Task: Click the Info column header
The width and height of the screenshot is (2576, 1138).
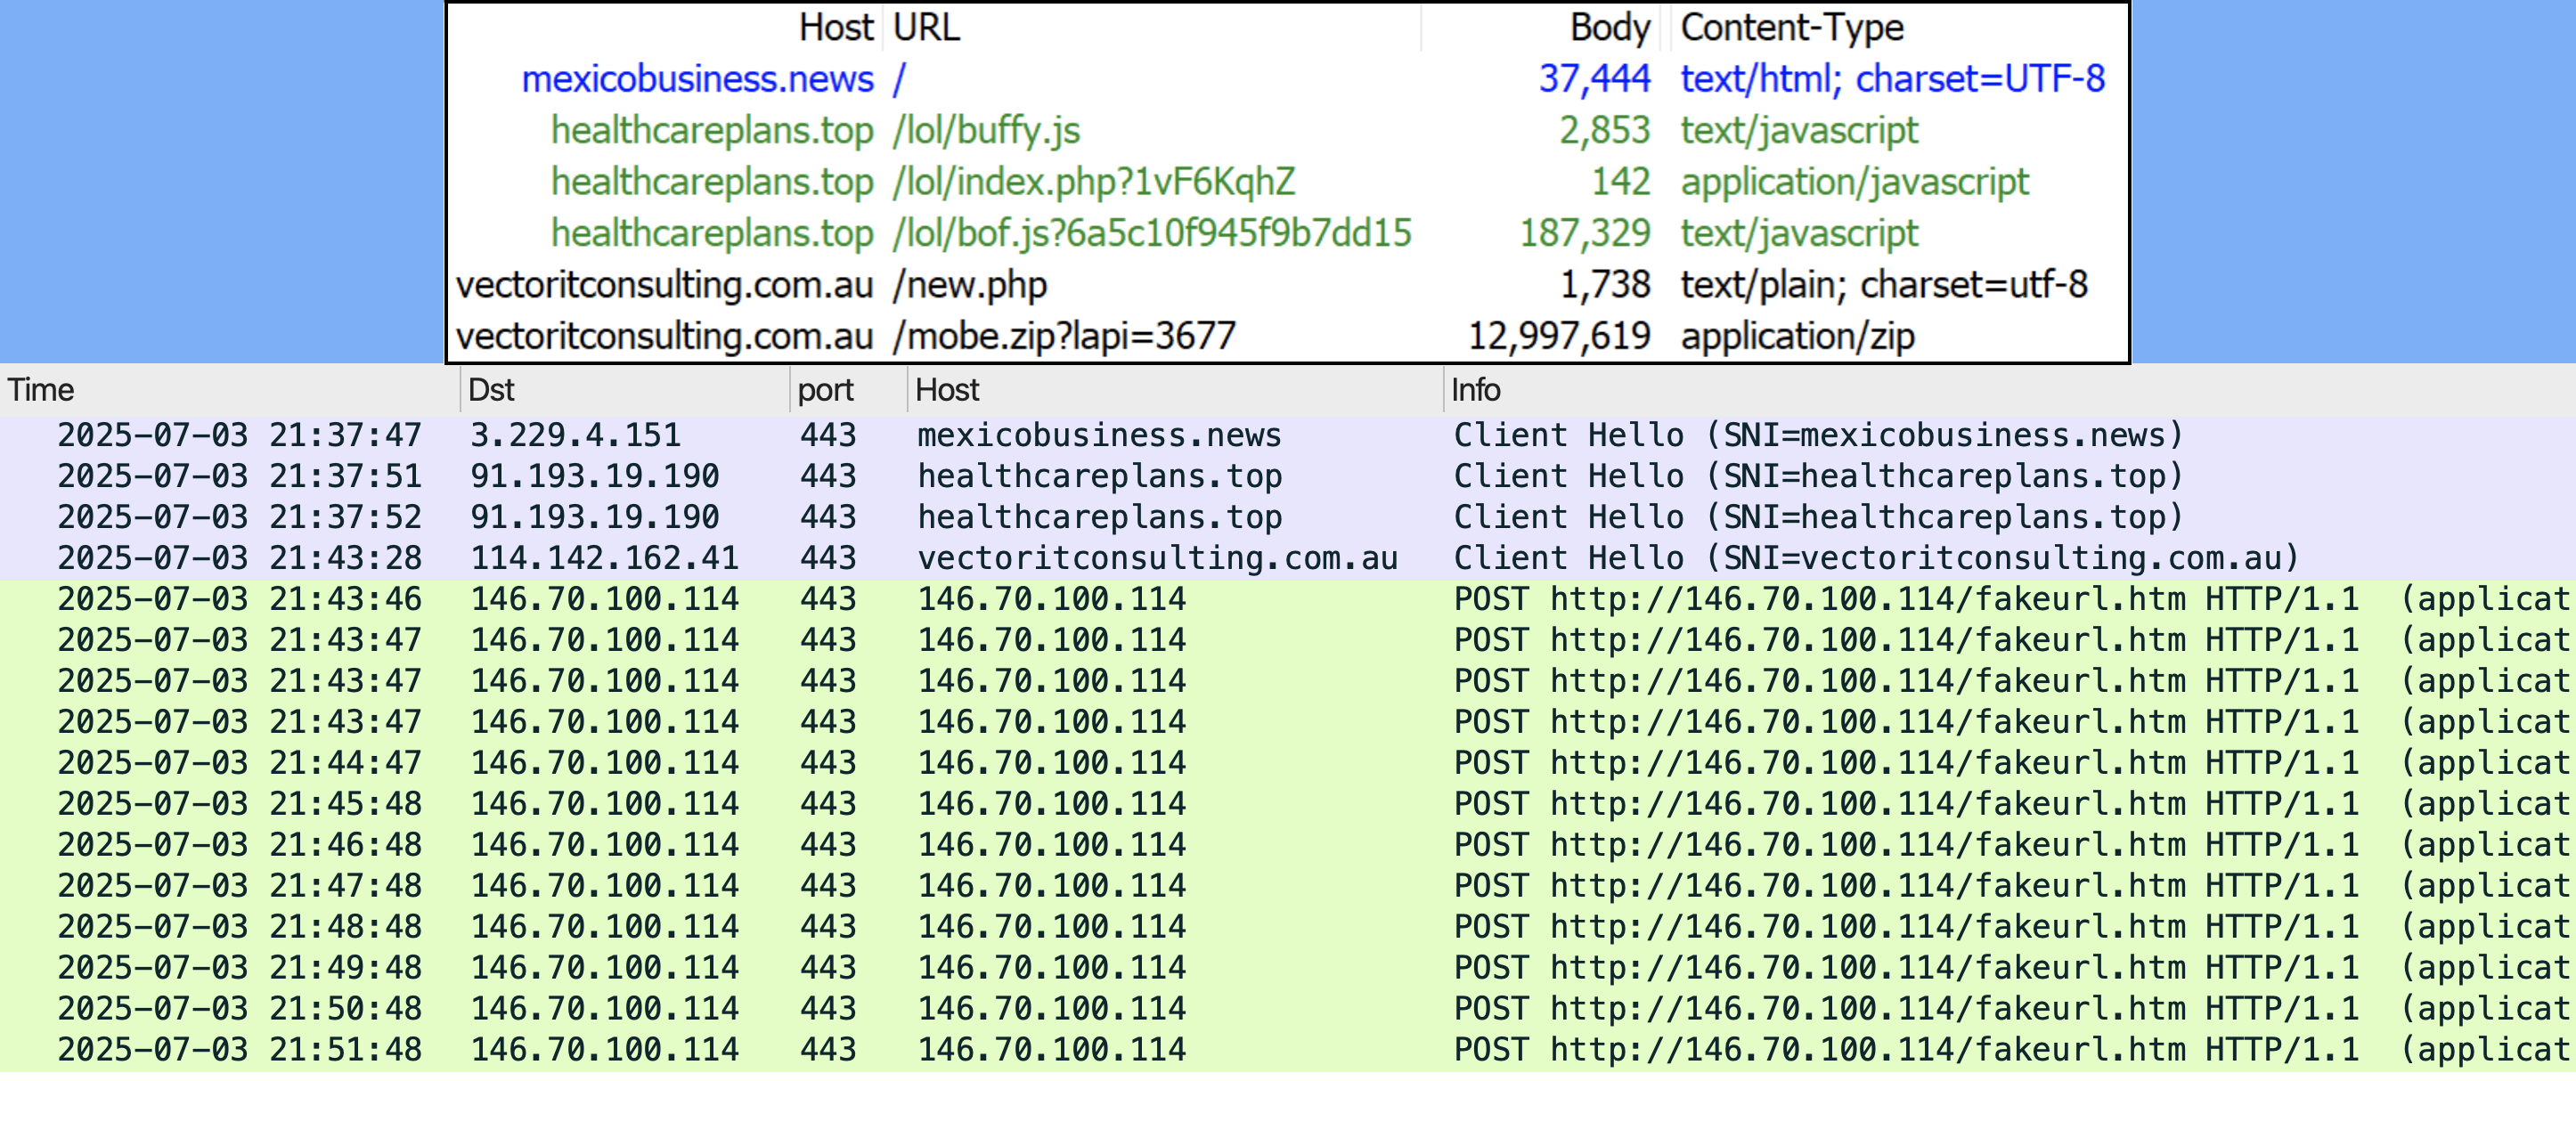Action: (1475, 390)
